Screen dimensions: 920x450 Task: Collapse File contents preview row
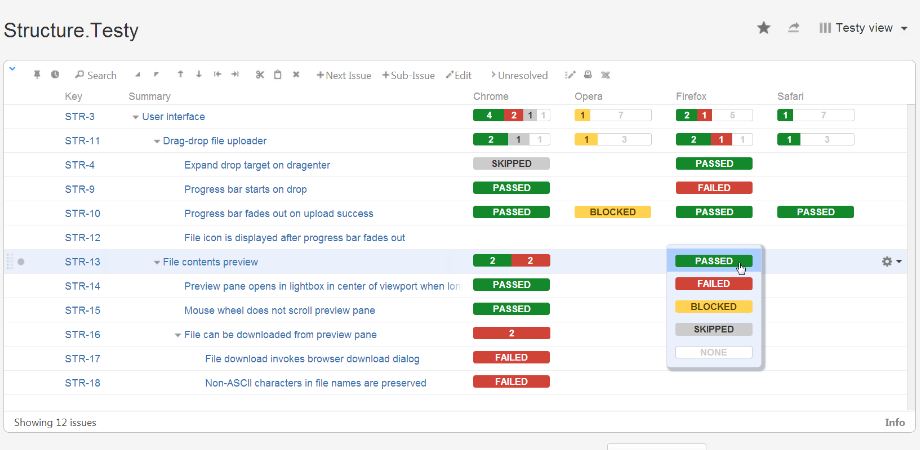point(157,262)
